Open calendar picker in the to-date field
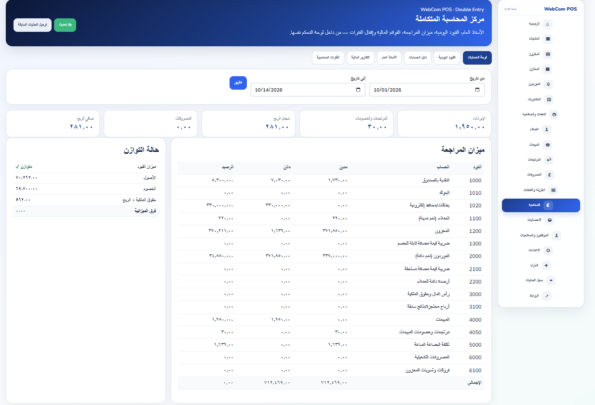Viewport: 595px width, 405px height. (x=358, y=90)
